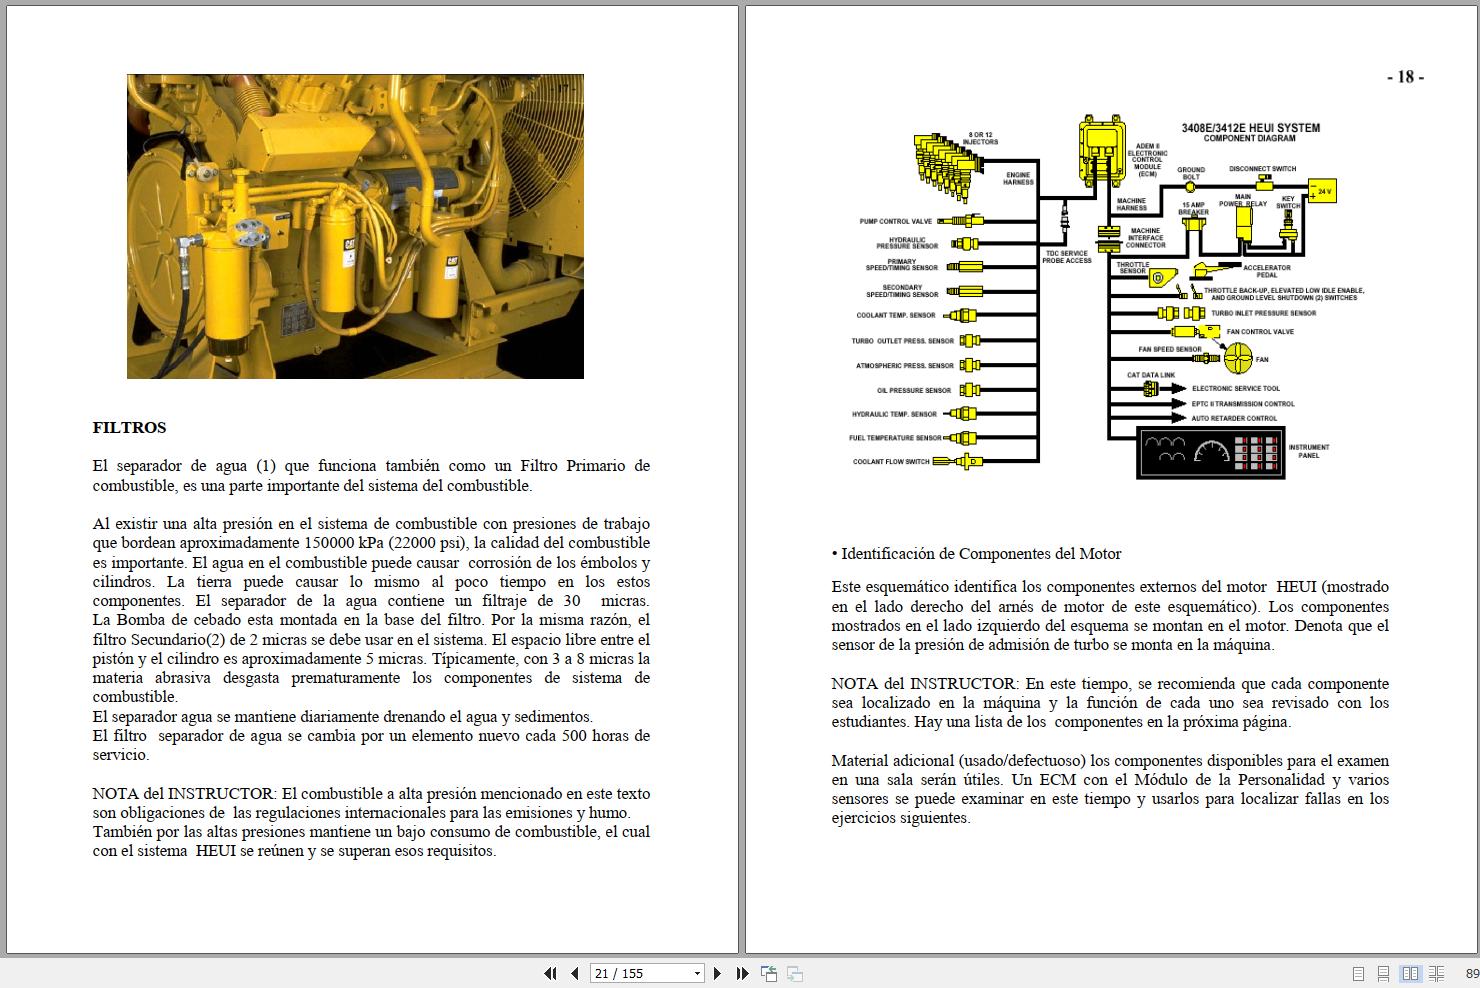The height and width of the screenshot is (988, 1480).
Task: Click the ECM module drawing in the diagram
Action: [1100, 150]
